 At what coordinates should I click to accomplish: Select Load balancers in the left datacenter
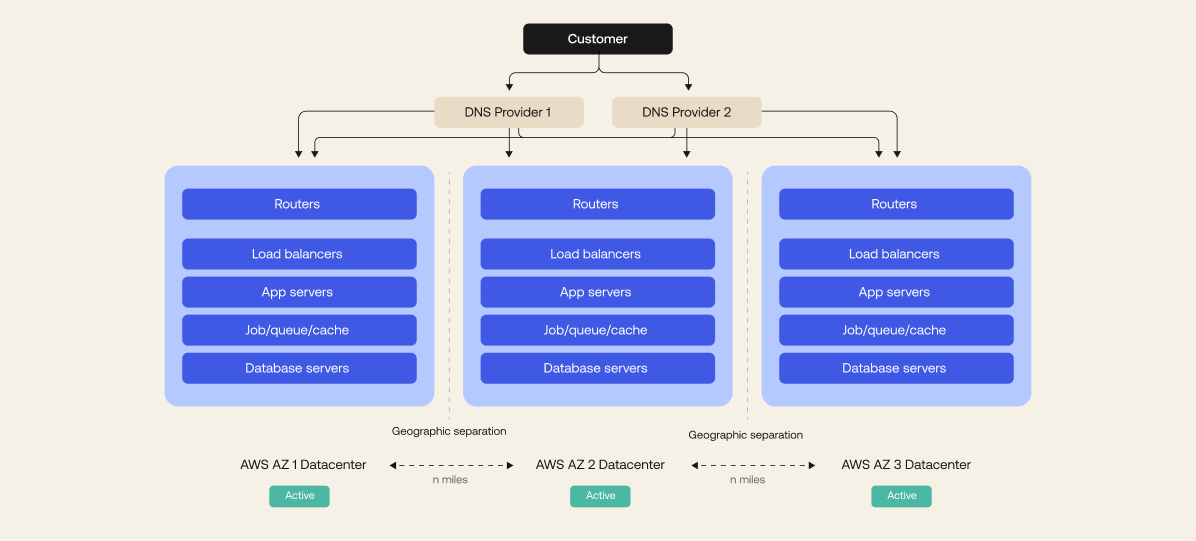tap(298, 254)
